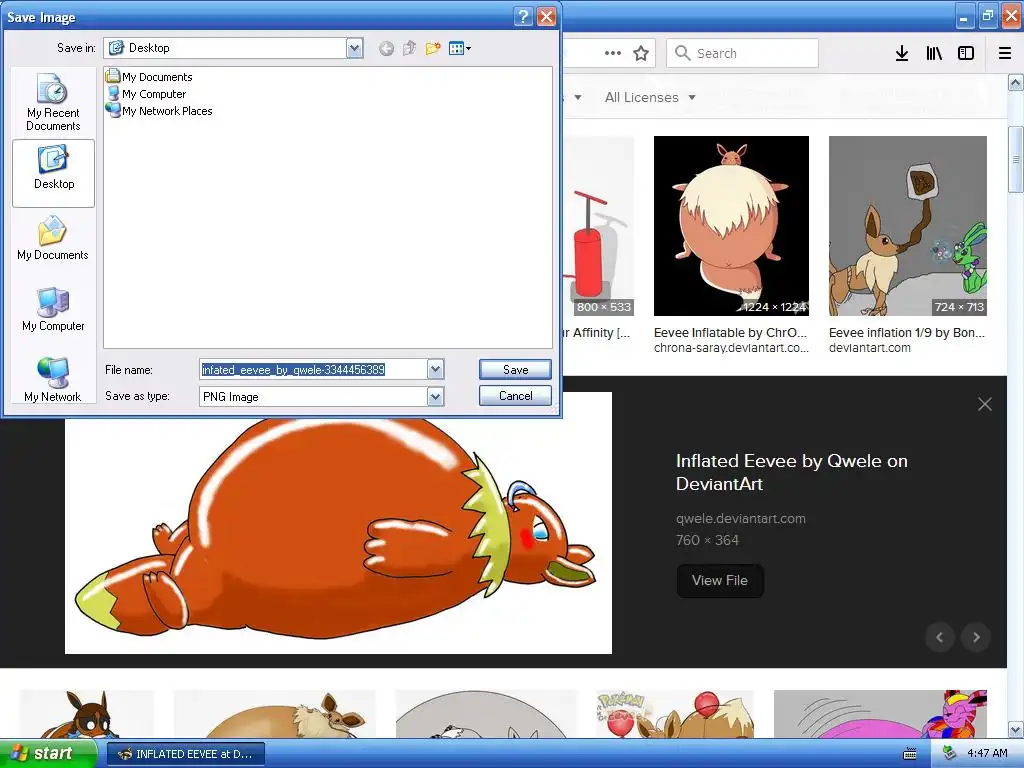Go to the previous image arrow
The height and width of the screenshot is (768, 1024).
(x=940, y=637)
